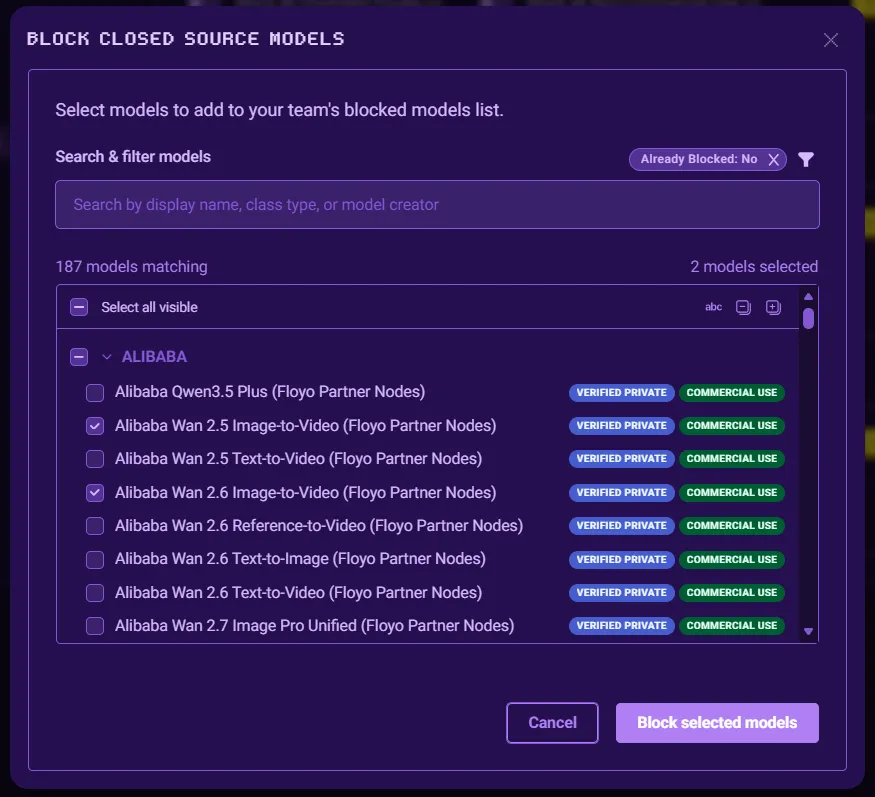The height and width of the screenshot is (797, 875).
Task: Click the model list scrollbar thumb
Action: pyautogui.click(x=808, y=318)
